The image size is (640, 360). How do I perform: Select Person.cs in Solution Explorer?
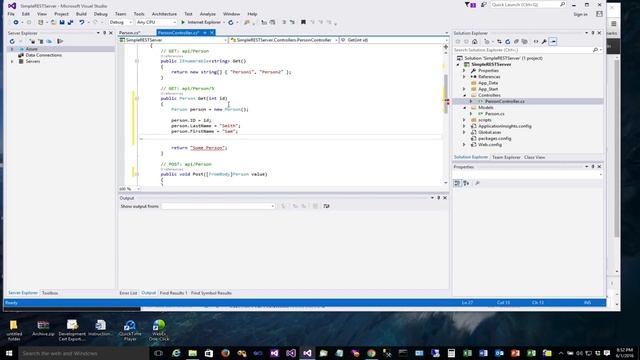pos(495,114)
